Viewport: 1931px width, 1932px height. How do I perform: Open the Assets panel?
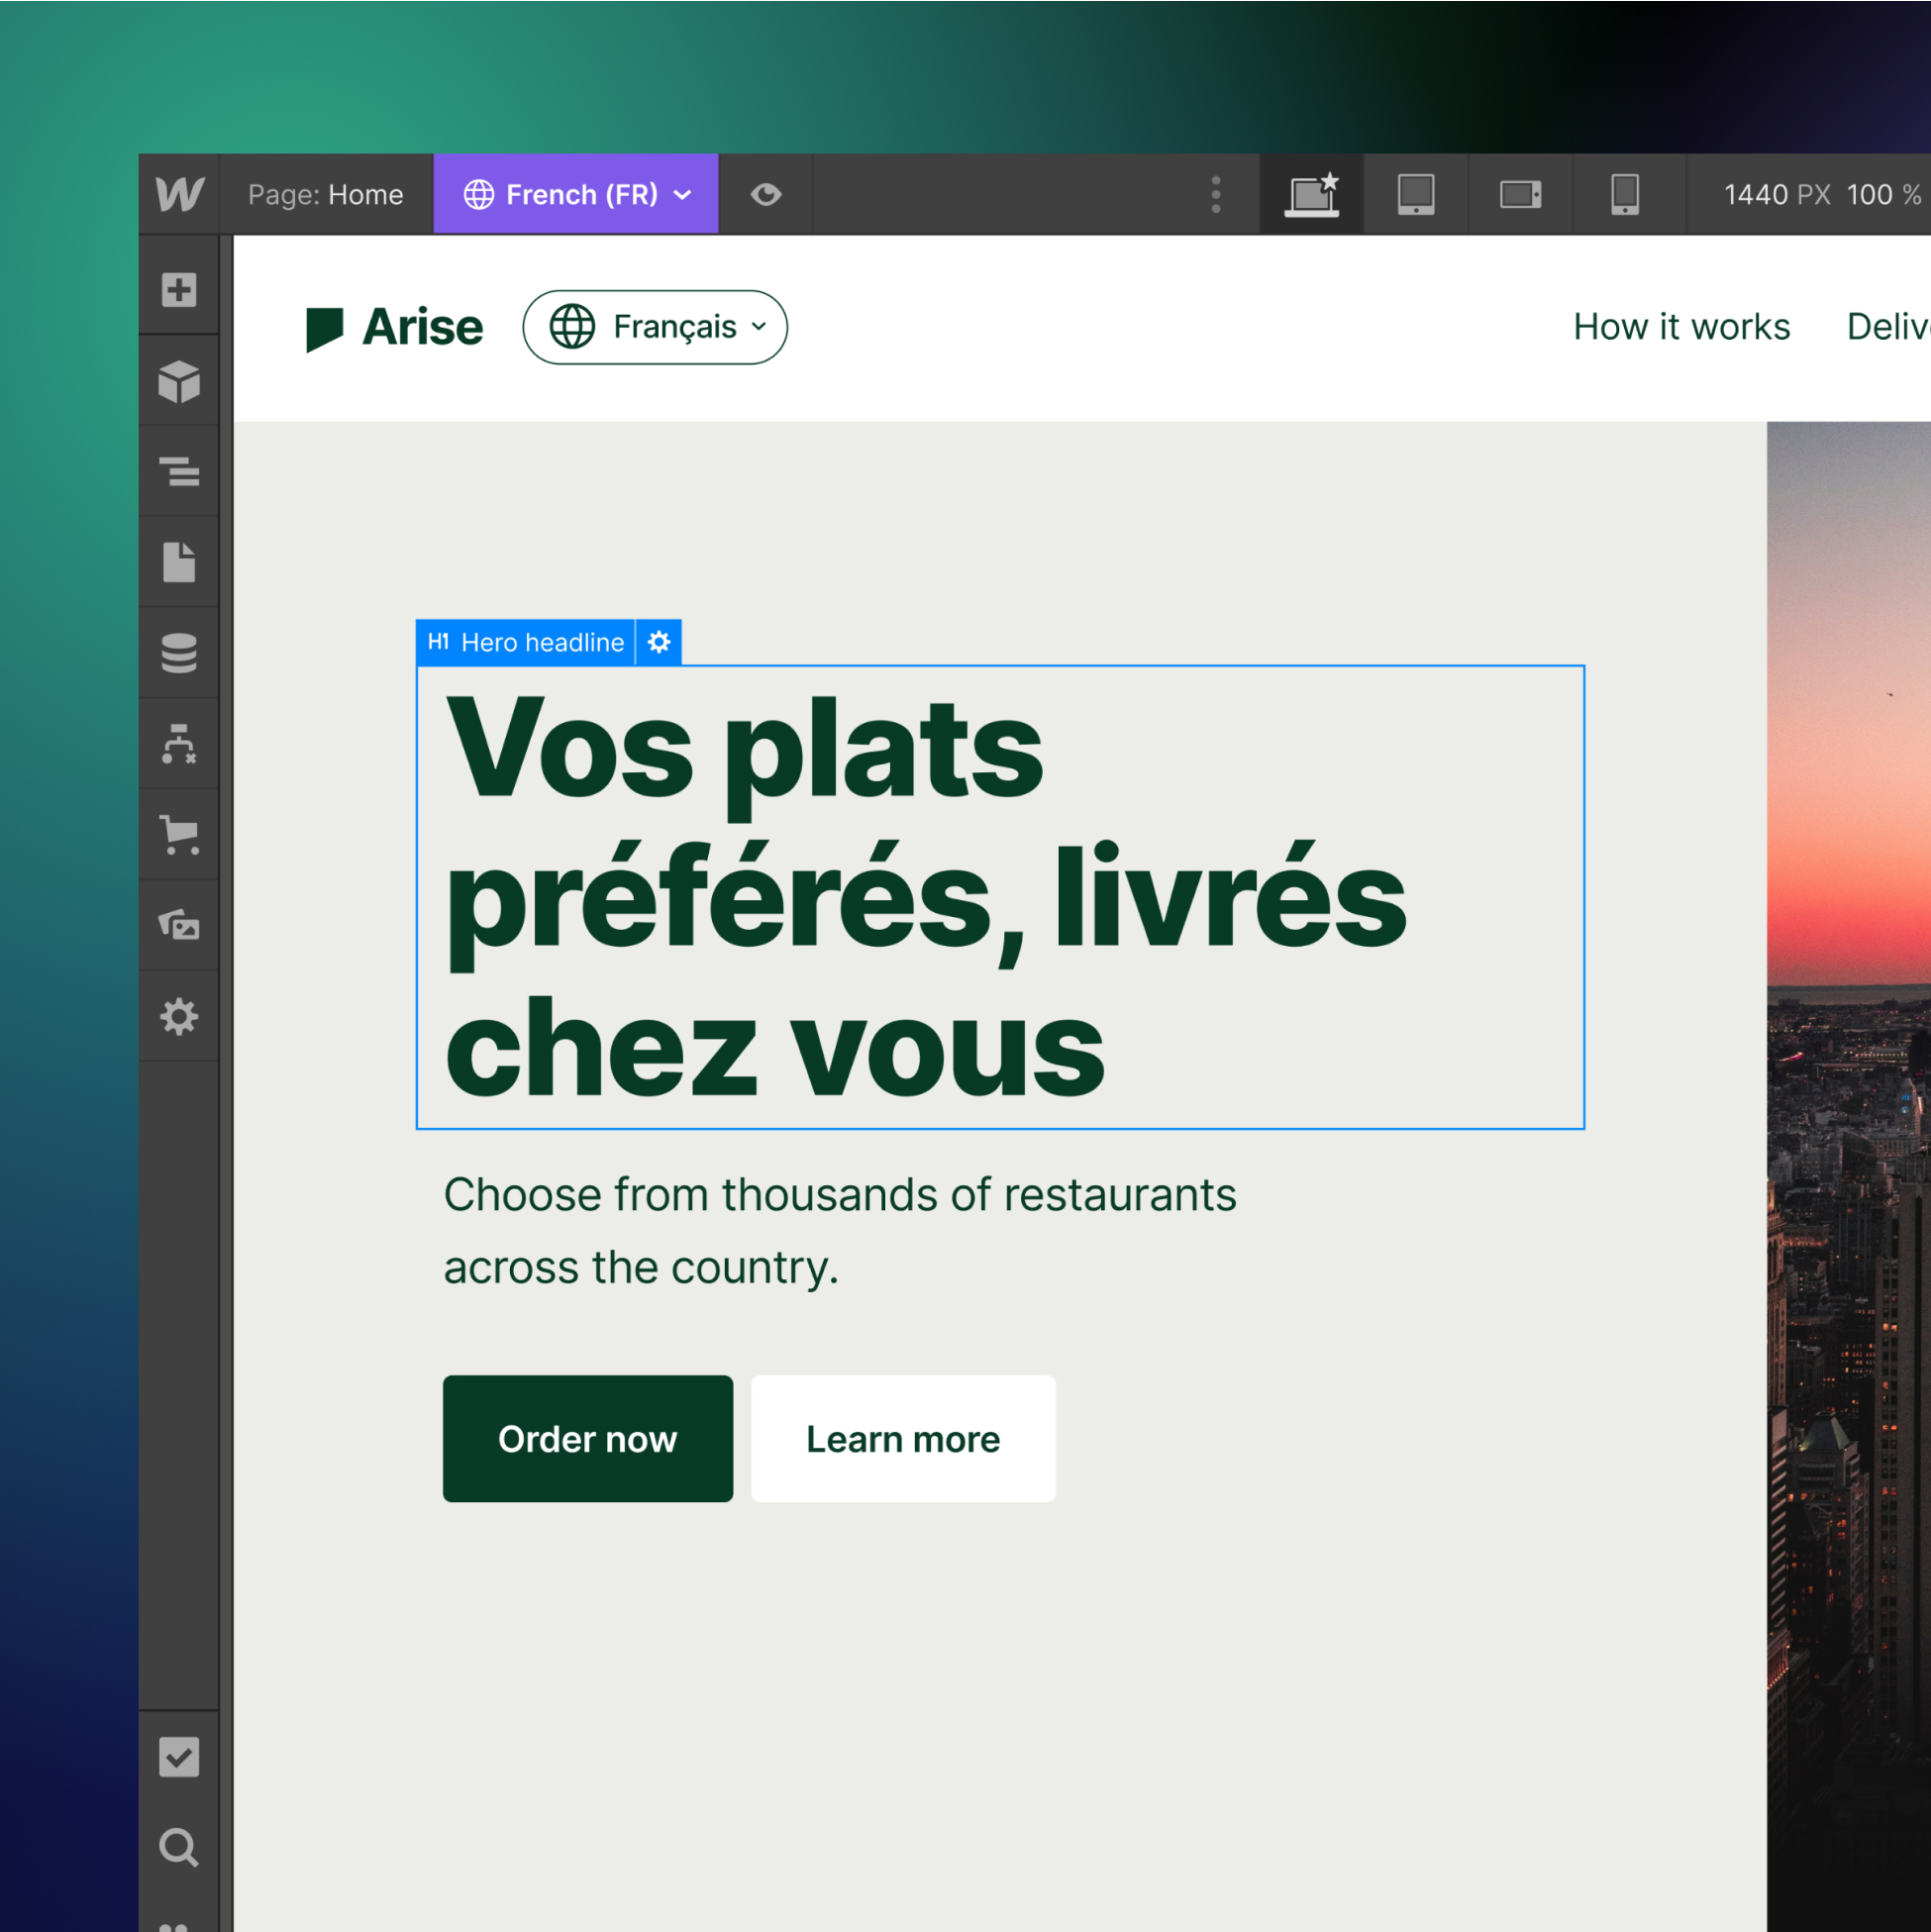click(x=179, y=925)
